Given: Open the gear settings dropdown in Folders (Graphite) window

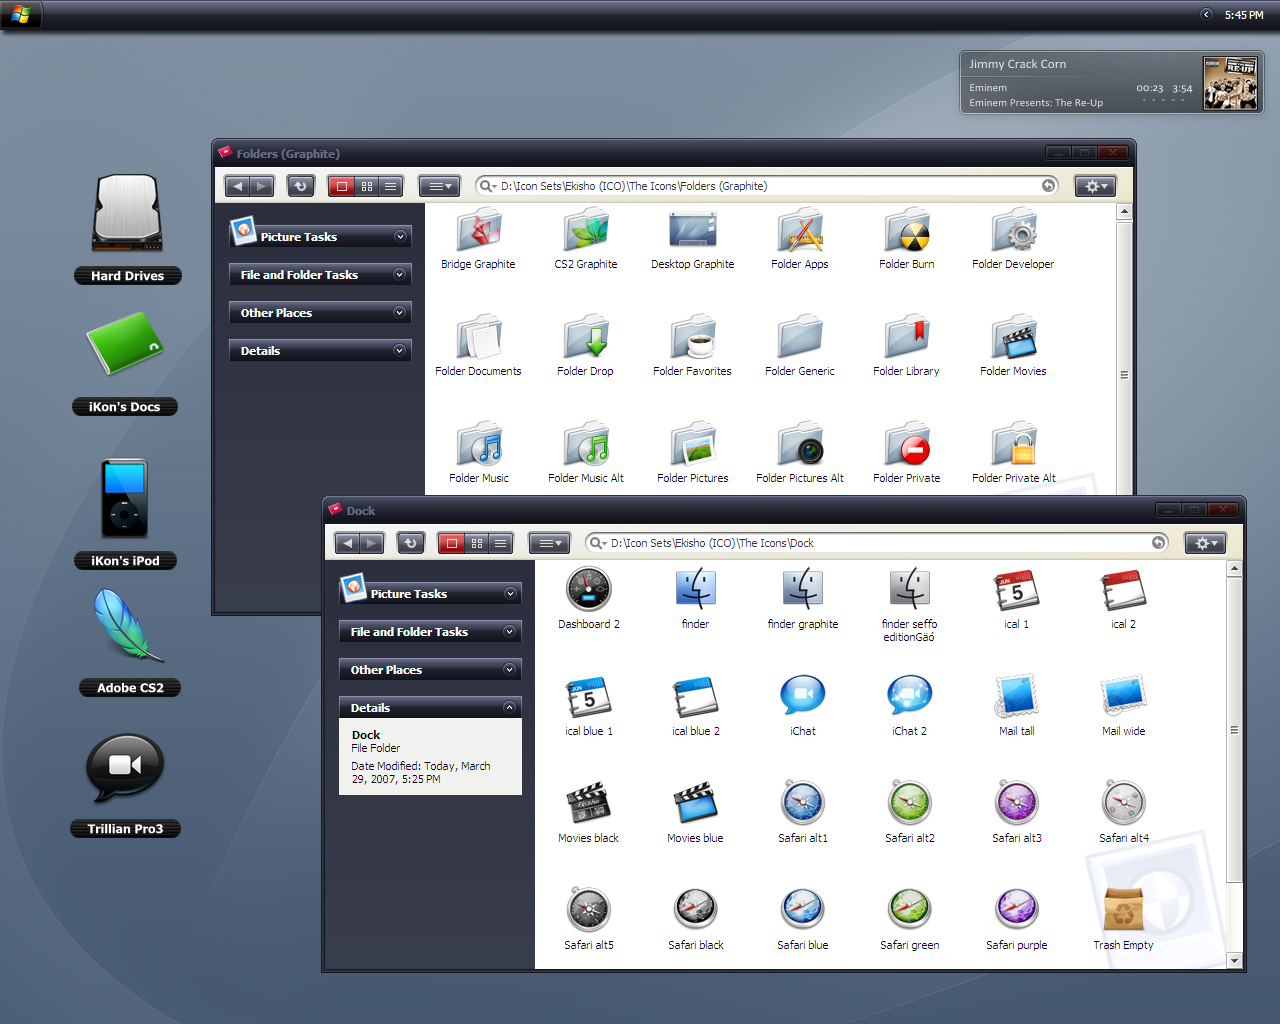Looking at the screenshot, I should (x=1095, y=186).
